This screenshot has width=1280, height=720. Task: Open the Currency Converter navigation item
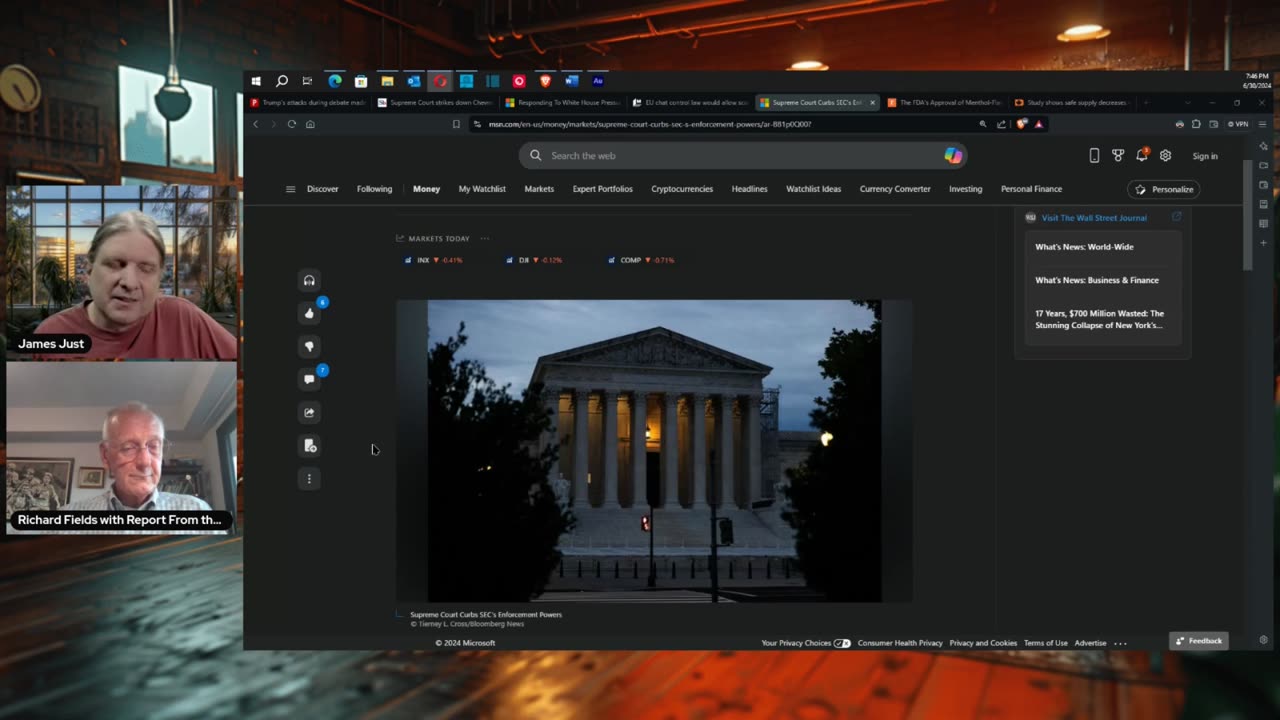[895, 189]
